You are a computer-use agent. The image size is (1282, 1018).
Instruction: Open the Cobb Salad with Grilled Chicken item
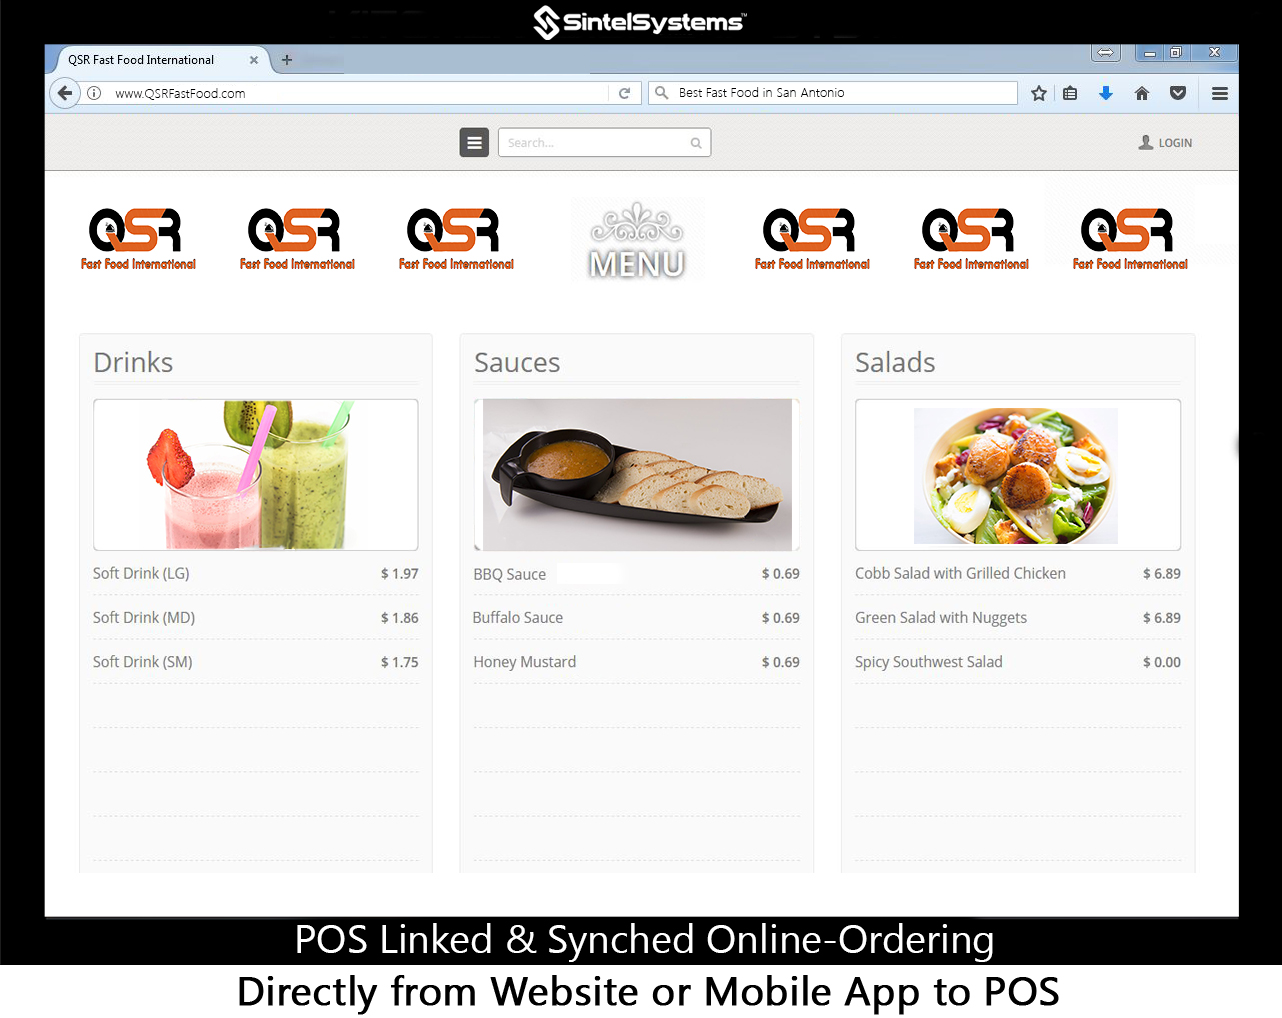[x=960, y=573]
